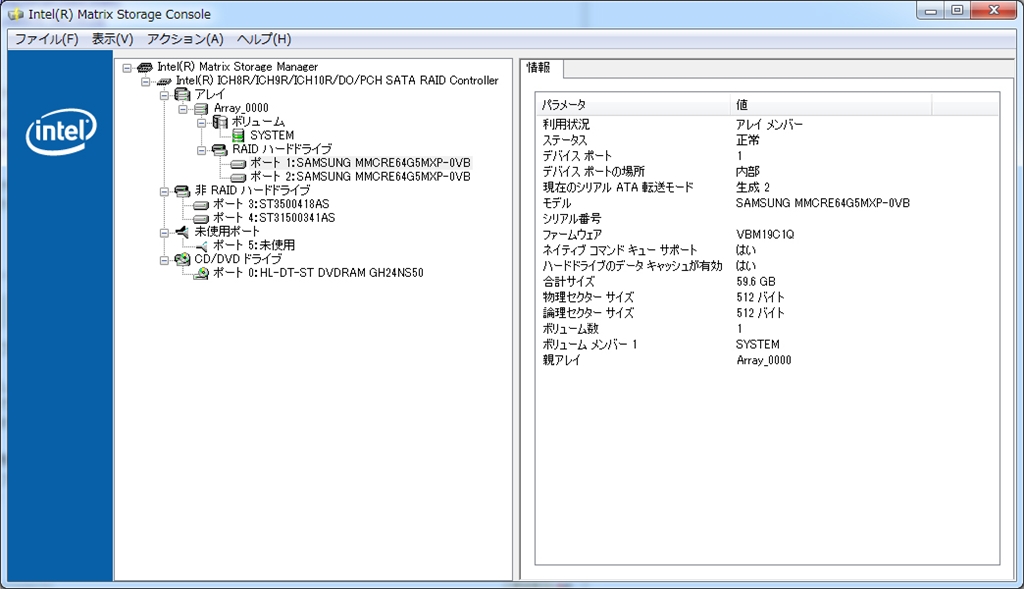Collapse the CD/DVD ドライブ node

[165, 259]
